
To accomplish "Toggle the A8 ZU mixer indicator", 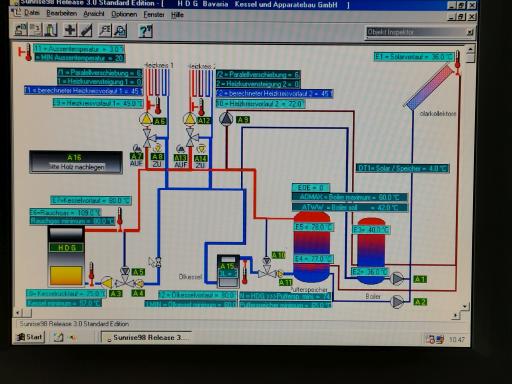I will pyautogui.click(x=157, y=156).
